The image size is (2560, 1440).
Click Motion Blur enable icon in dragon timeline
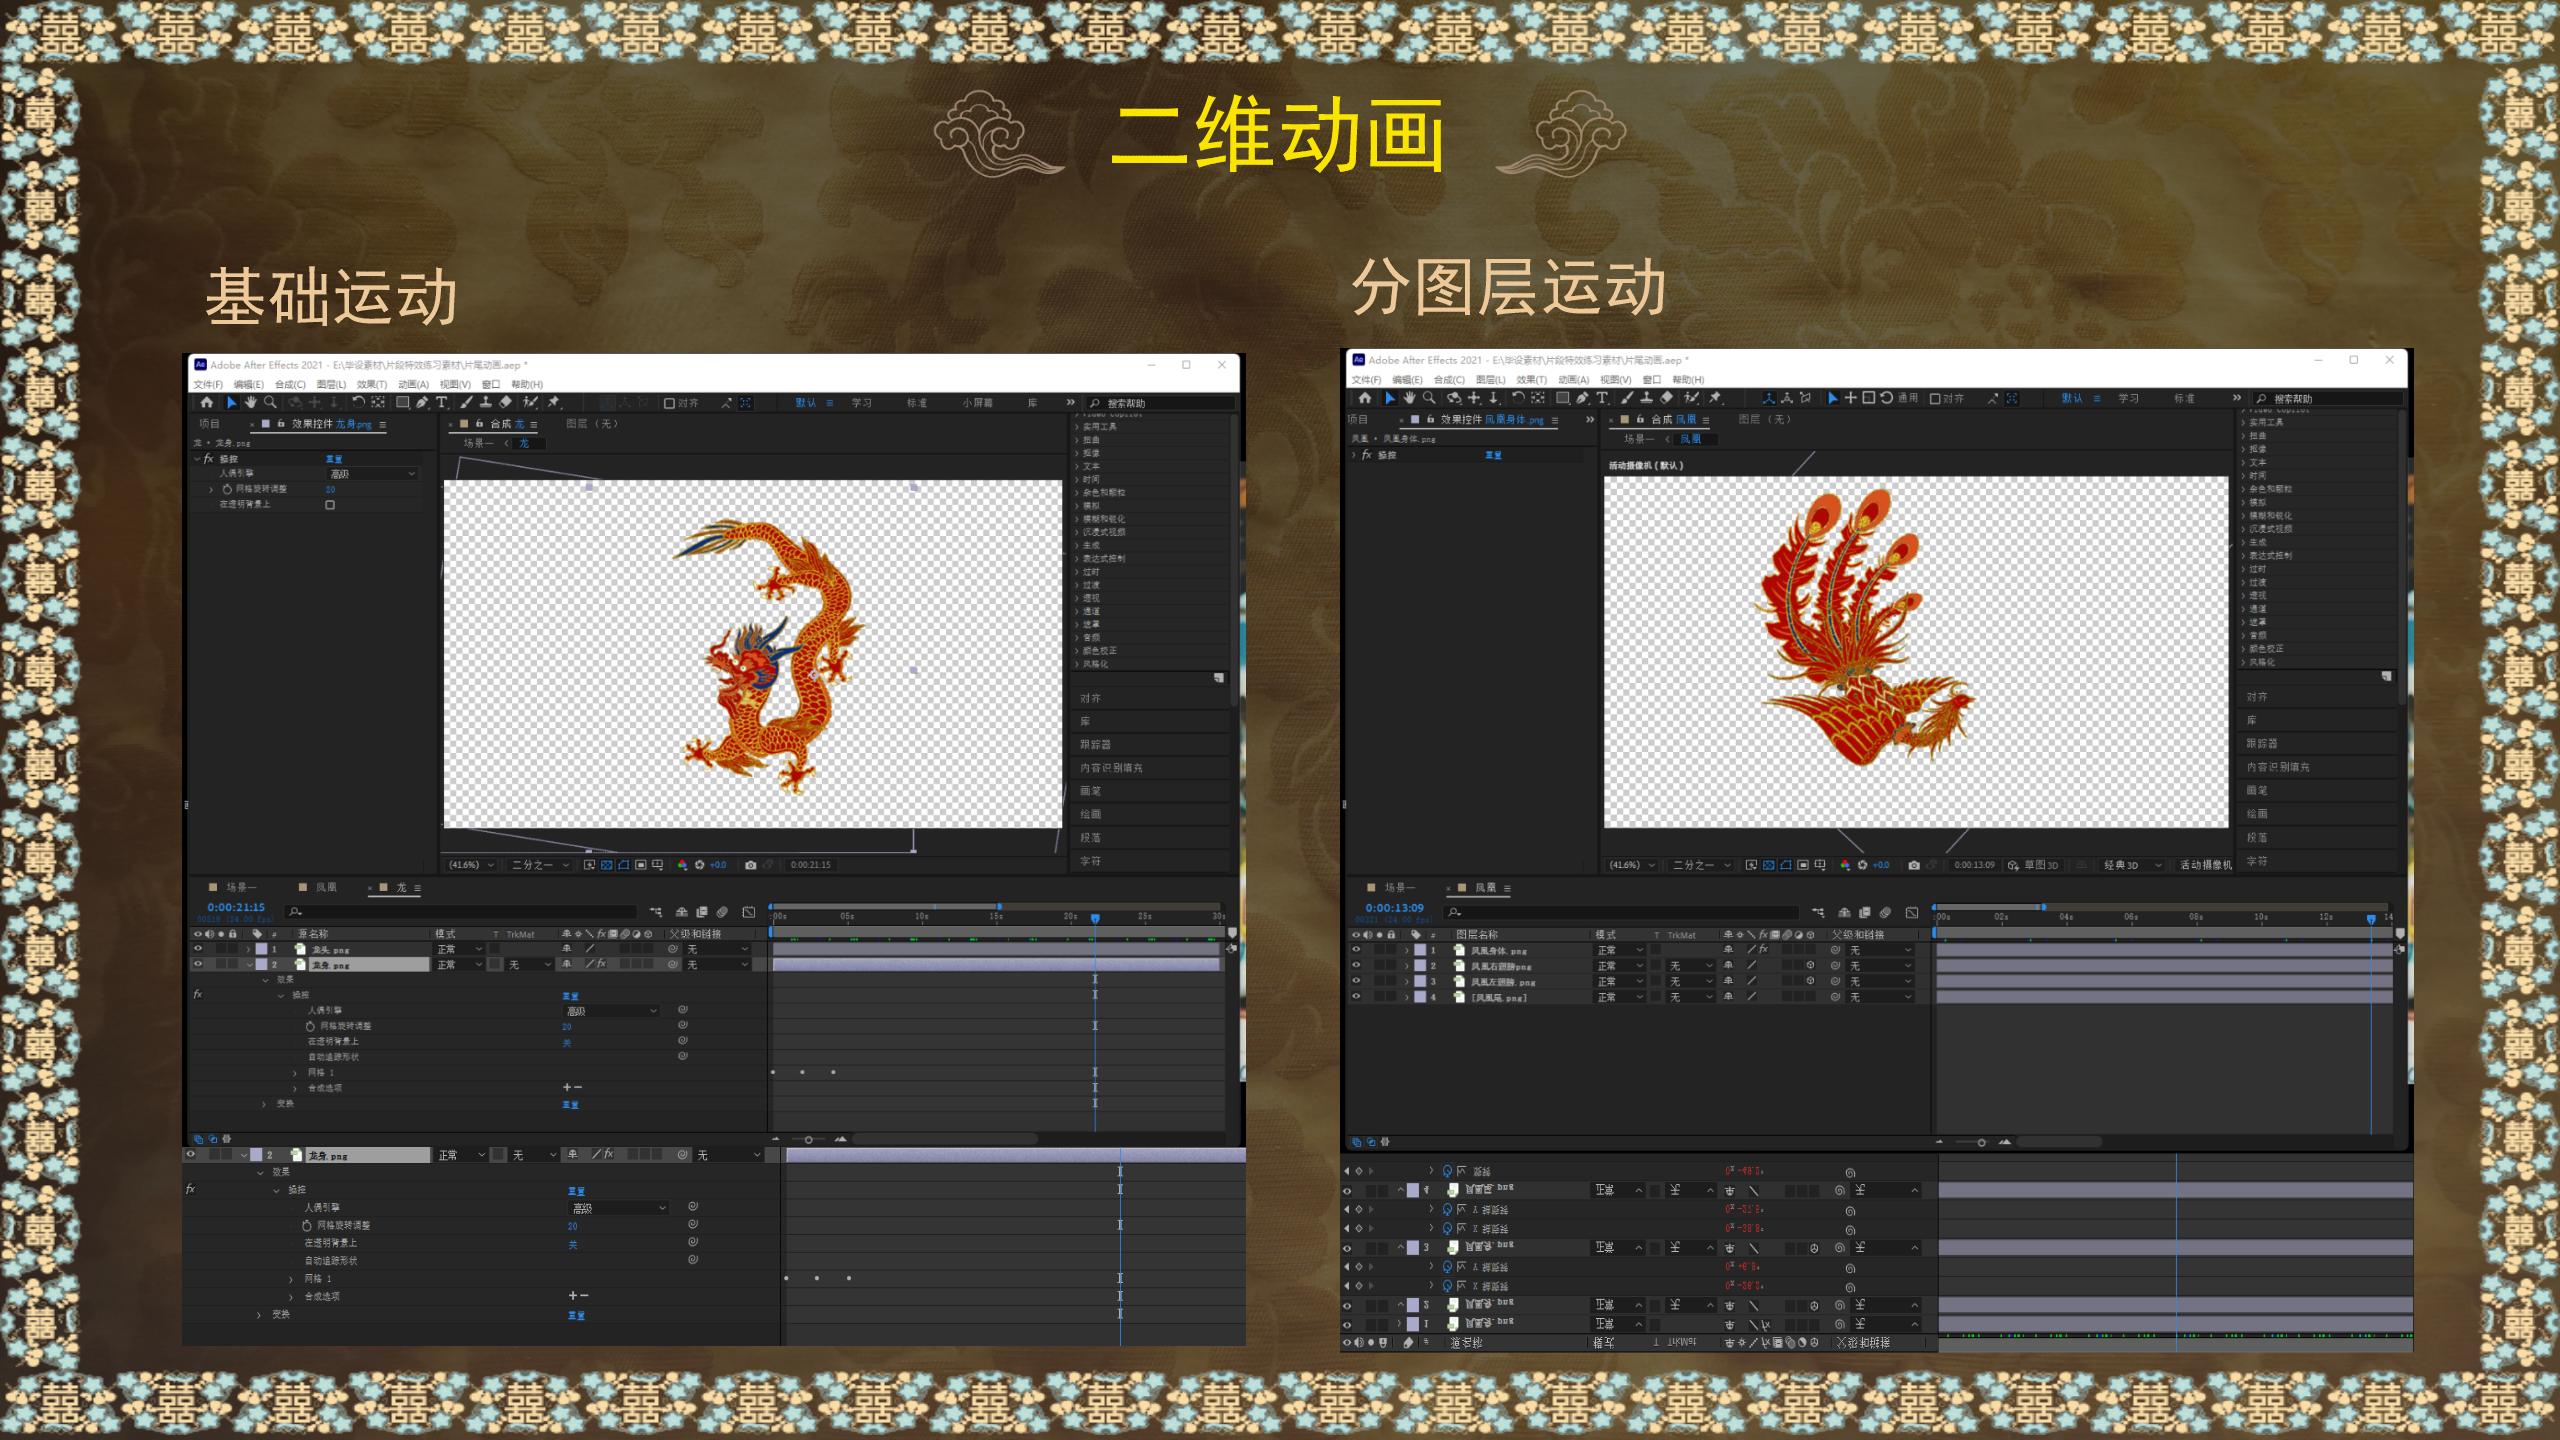click(722, 912)
